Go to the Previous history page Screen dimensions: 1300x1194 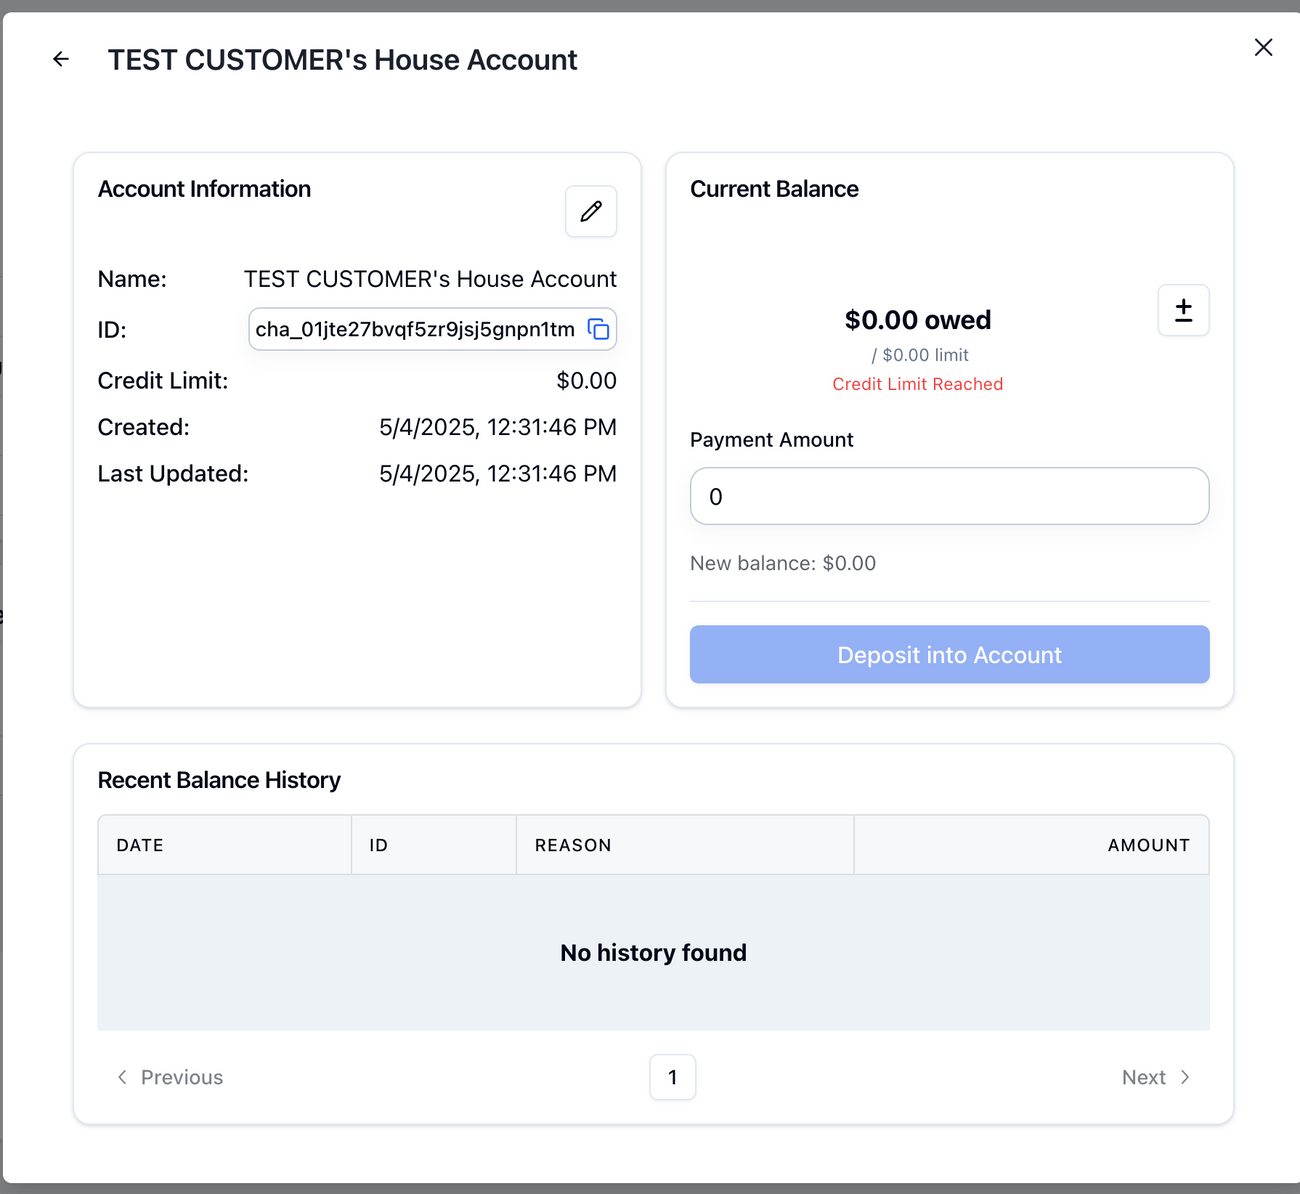170,1077
